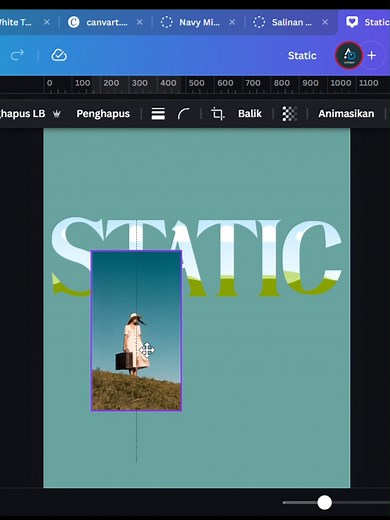Image resolution: width=390 pixels, height=520 pixels.
Task: Click the ruler mark 500
Action: pos(196,83)
